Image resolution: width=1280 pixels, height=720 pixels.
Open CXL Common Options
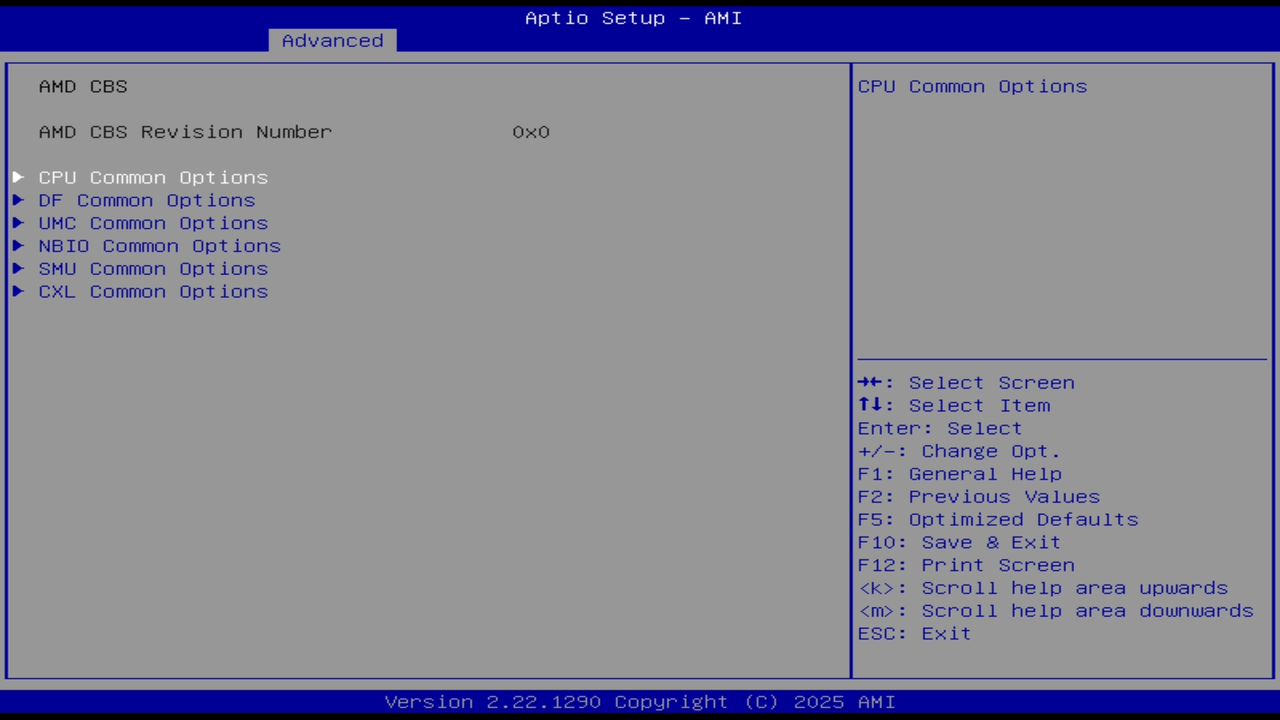pos(153,291)
